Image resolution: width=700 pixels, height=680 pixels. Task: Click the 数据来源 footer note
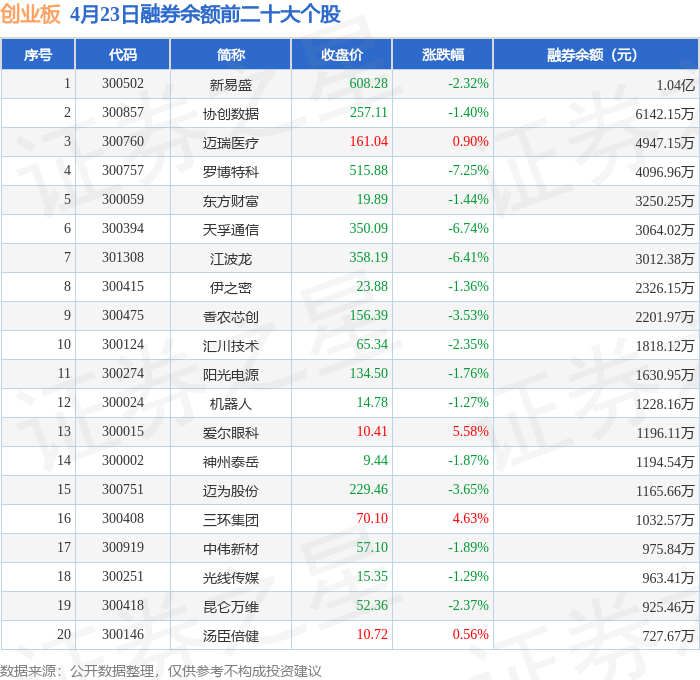(161, 671)
